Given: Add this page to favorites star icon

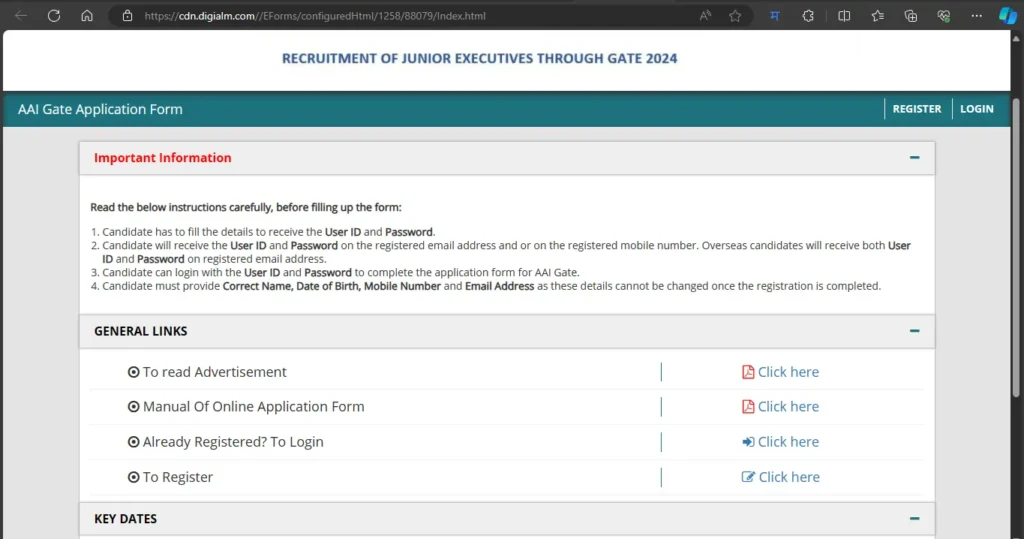Looking at the screenshot, I should [735, 16].
